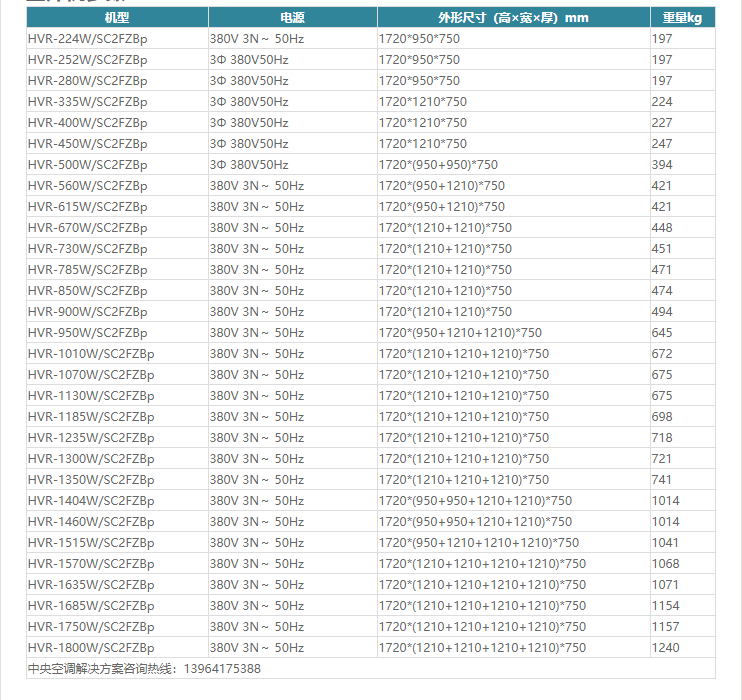742x700 pixels.
Task: Click the hotline number 13964175388
Action: click(222, 668)
